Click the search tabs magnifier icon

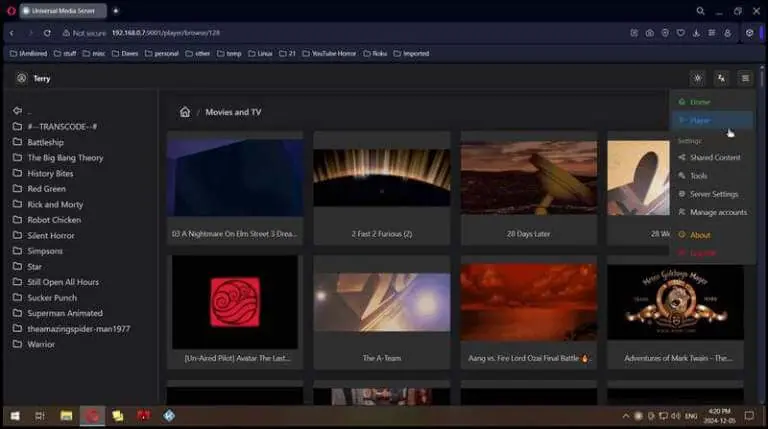tap(700, 11)
